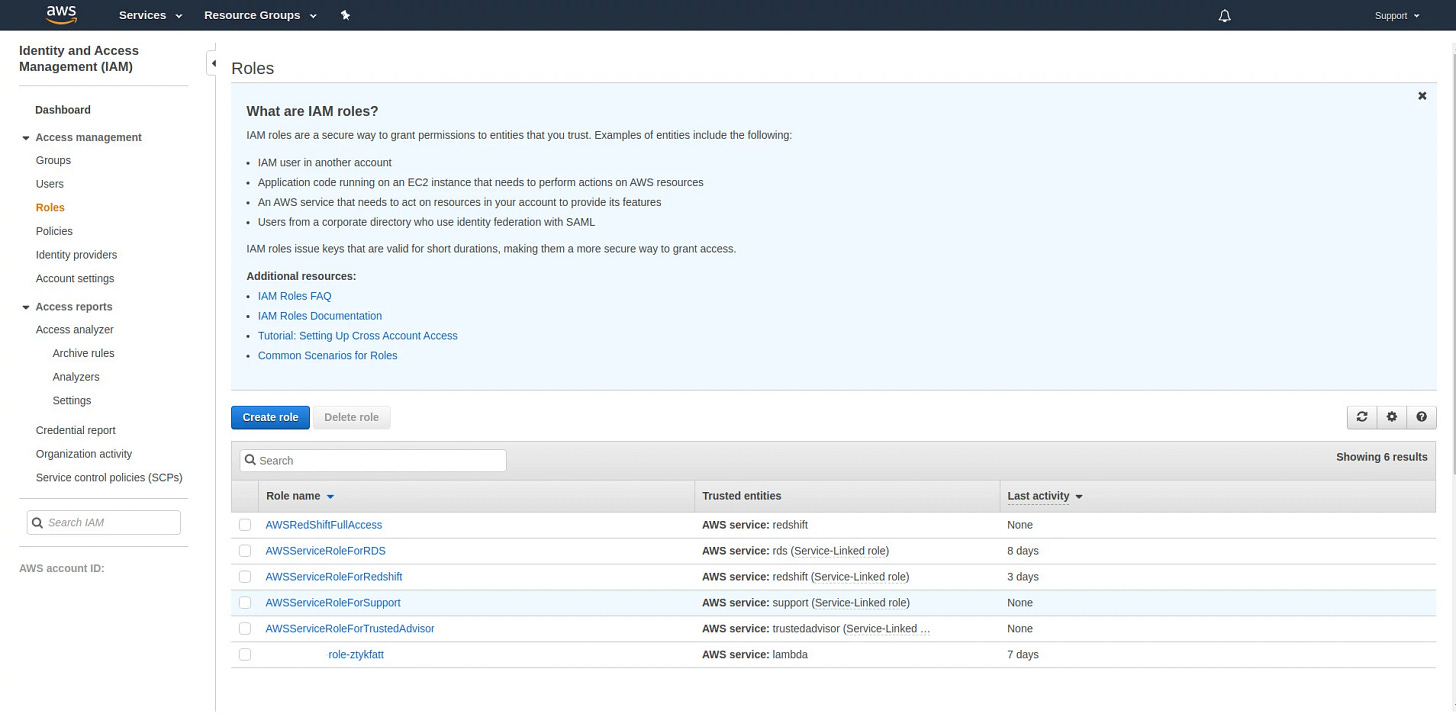Select the role-ztykfatt checkbox
The image size is (1456, 717).
(245, 654)
